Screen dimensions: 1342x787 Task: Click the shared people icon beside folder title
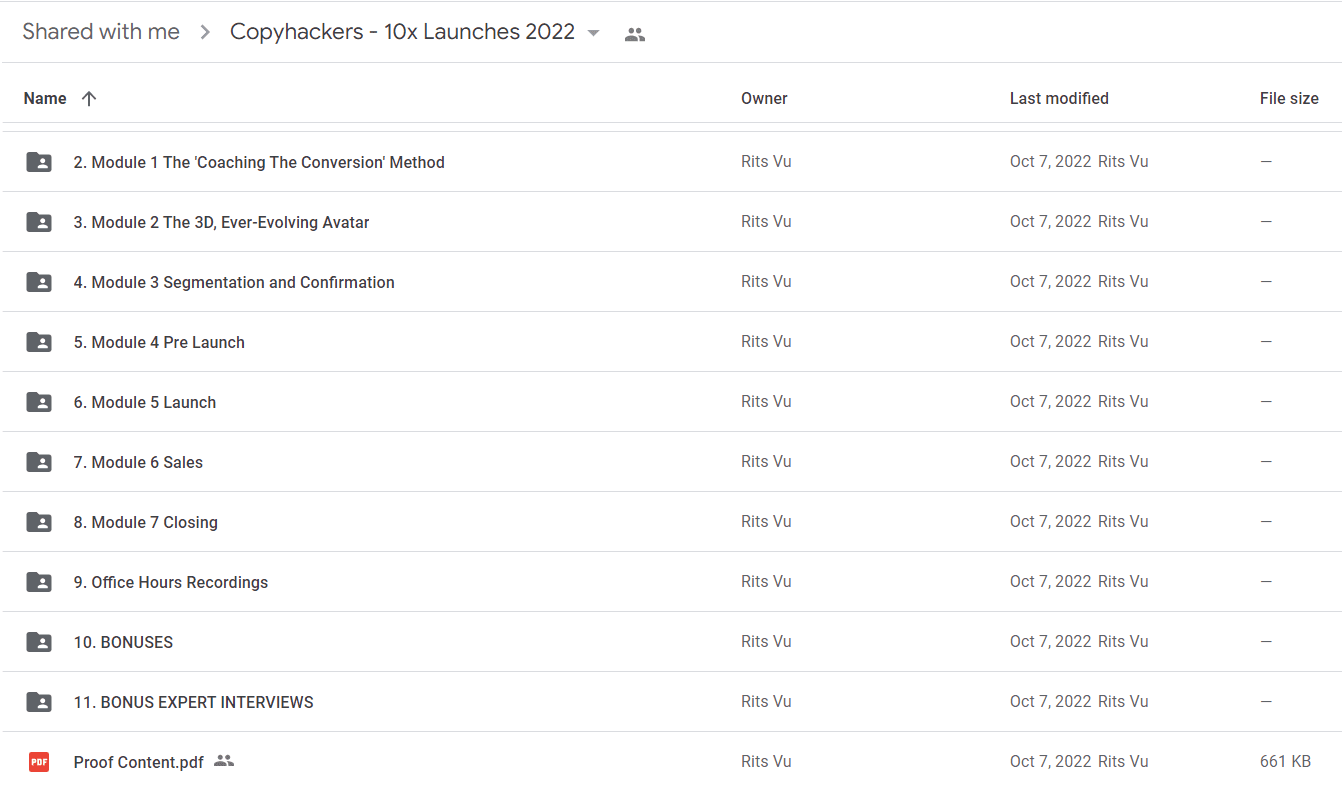click(x=634, y=34)
